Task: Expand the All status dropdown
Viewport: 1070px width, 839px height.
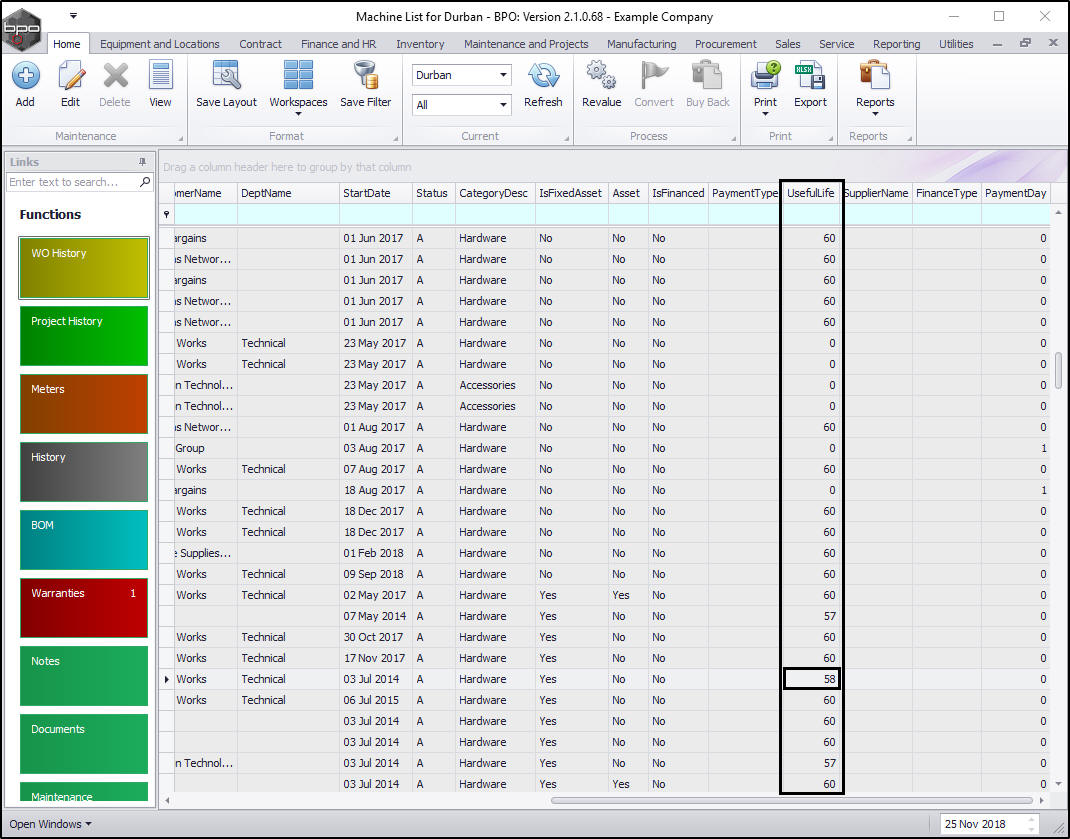Action: pos(502,105)
